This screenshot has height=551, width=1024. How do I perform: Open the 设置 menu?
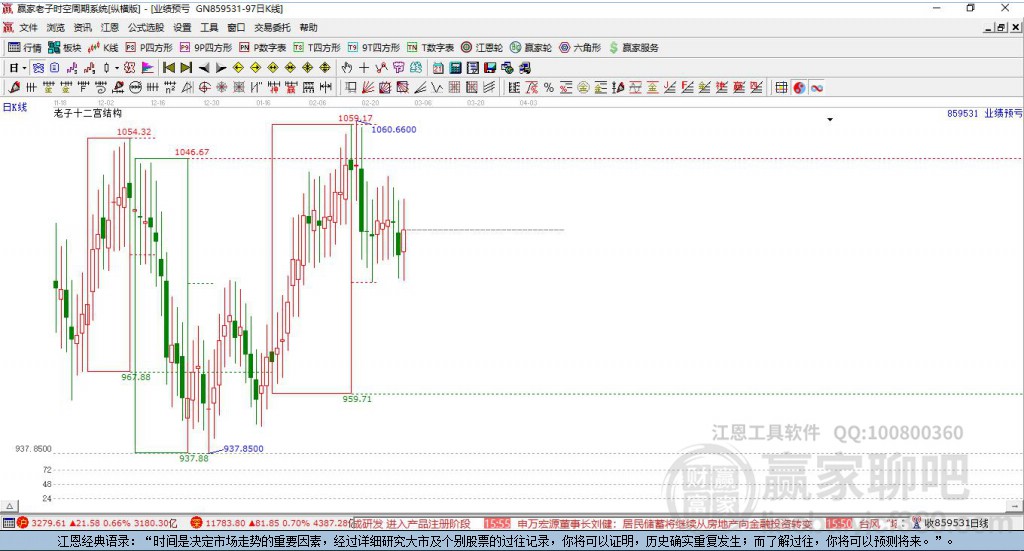coord(182,27)
